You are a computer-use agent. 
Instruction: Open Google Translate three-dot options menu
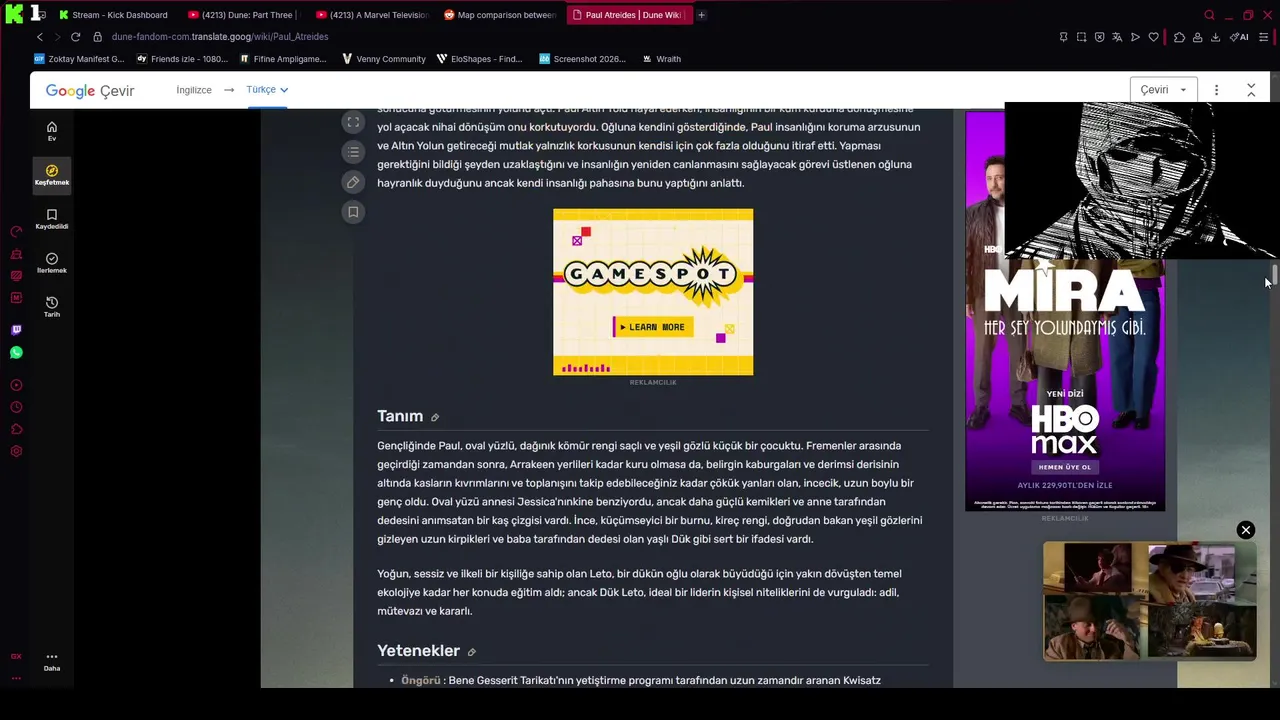(x=1216, y=90)
